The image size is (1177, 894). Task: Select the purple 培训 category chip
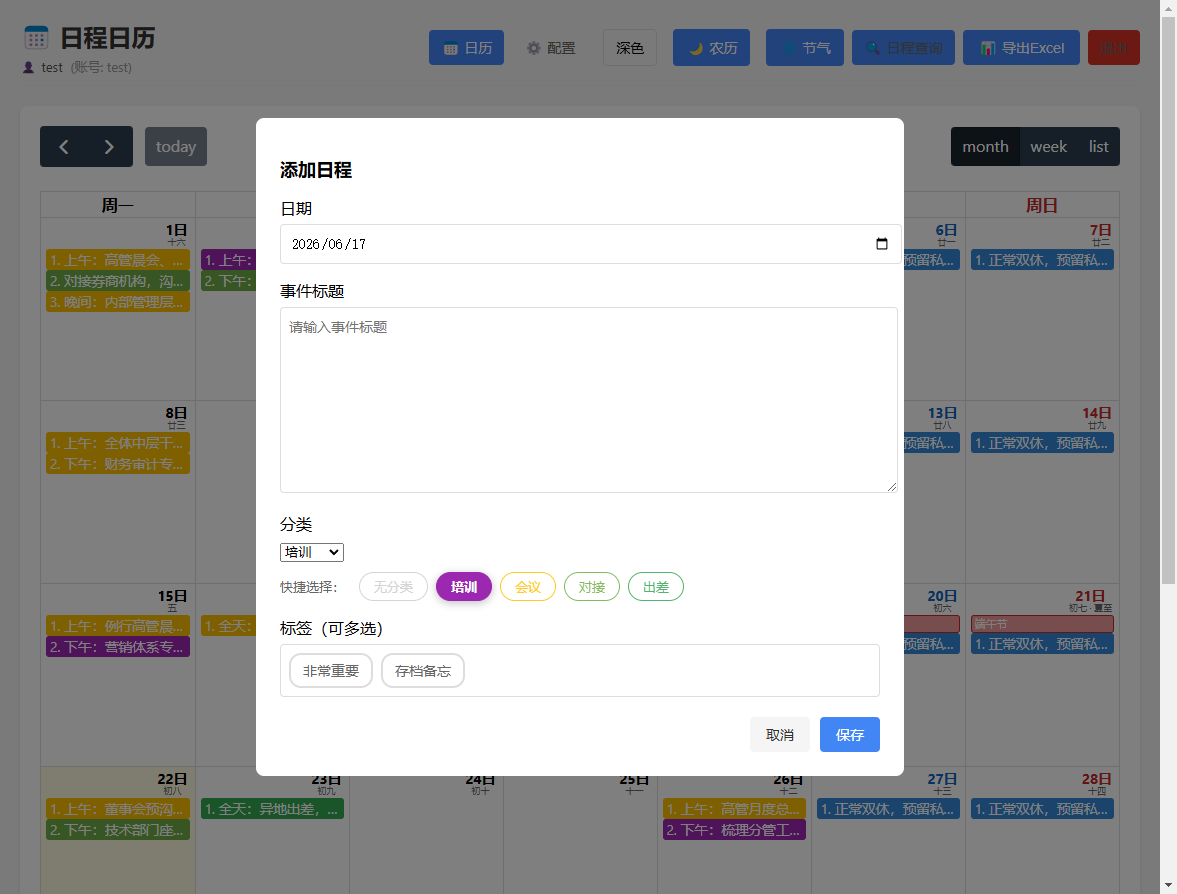[464, 587]
